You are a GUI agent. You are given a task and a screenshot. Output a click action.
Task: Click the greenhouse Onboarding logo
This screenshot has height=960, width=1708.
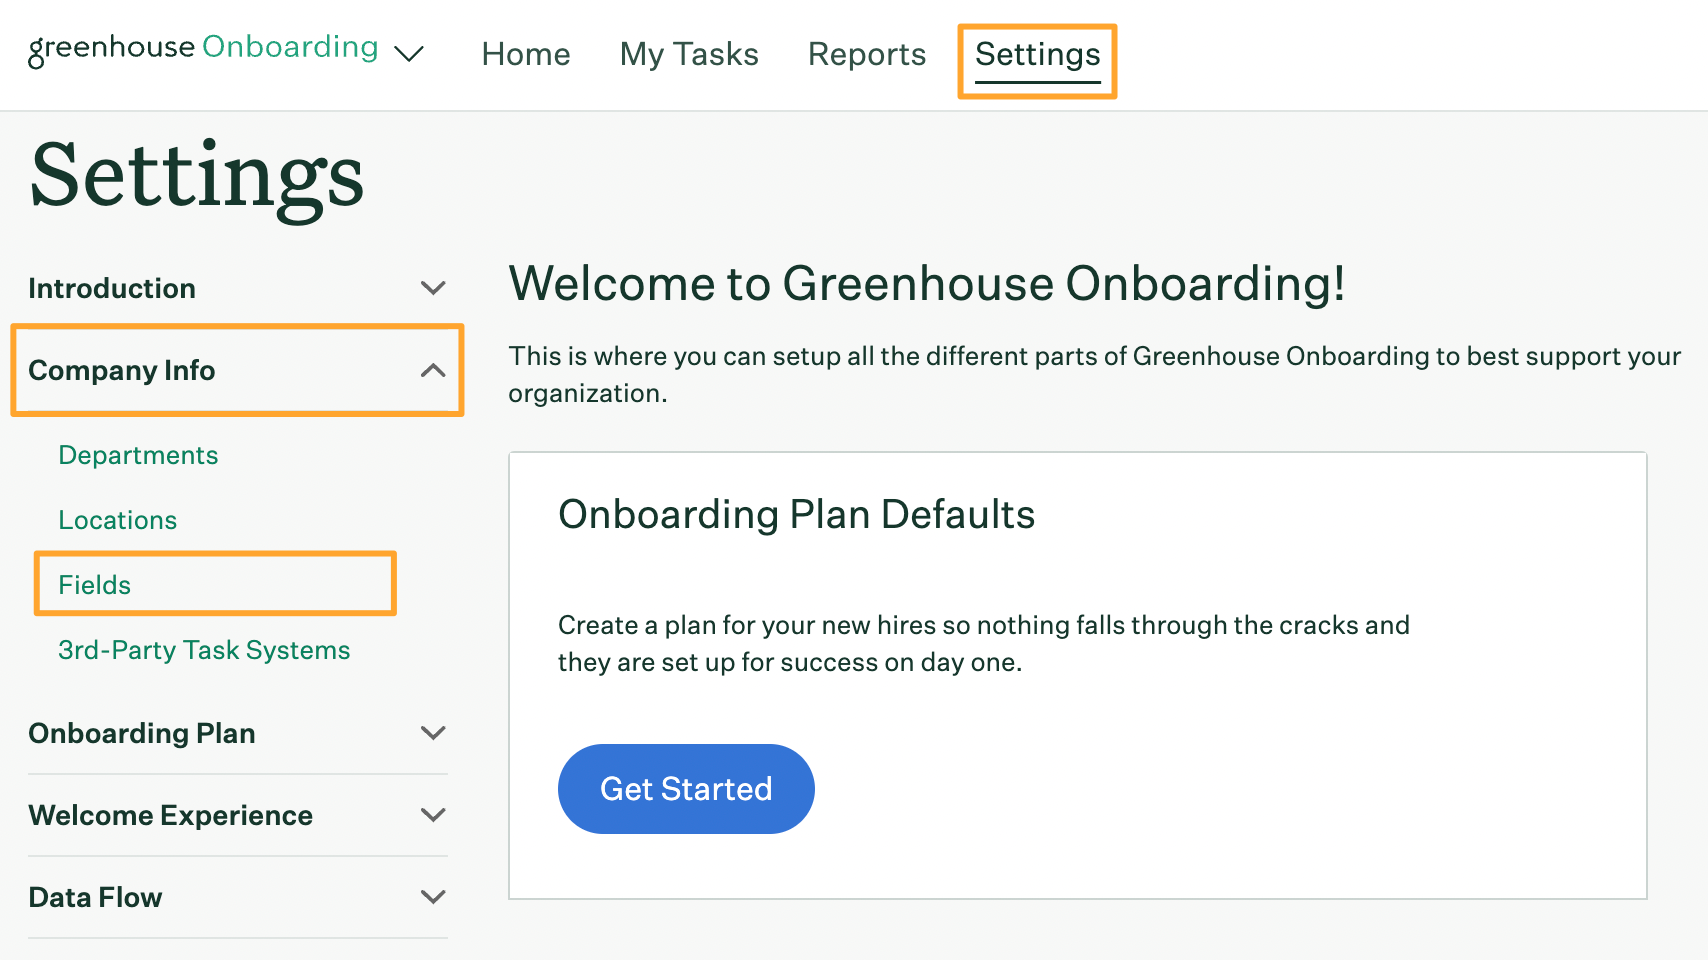203,48
